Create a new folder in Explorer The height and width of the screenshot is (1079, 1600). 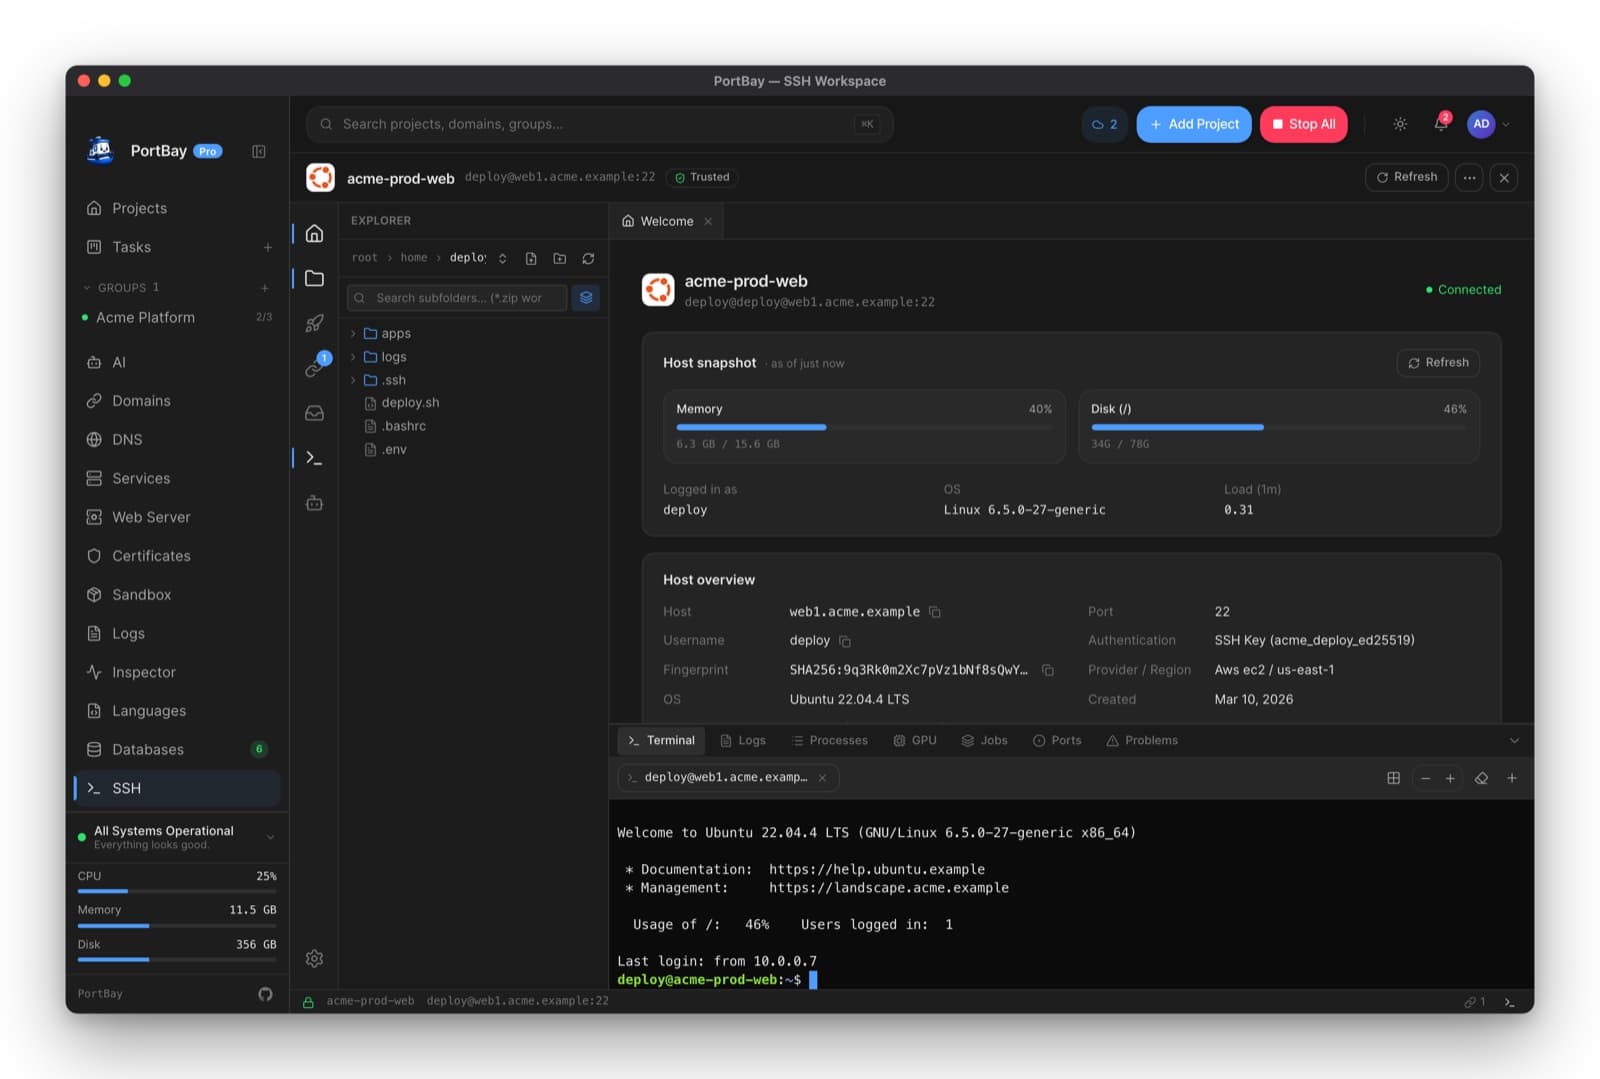[x=560, y=258]
